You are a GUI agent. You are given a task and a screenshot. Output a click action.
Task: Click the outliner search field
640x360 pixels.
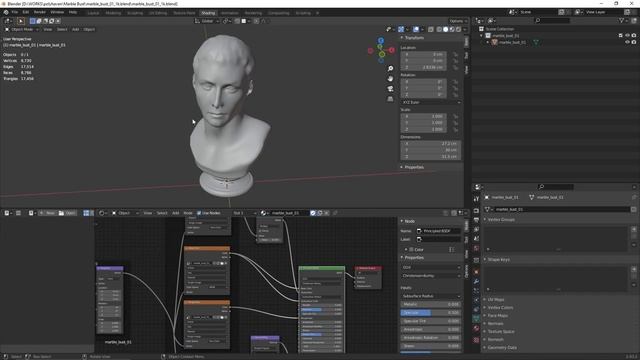pyautogui.click(x=552, y=20)
